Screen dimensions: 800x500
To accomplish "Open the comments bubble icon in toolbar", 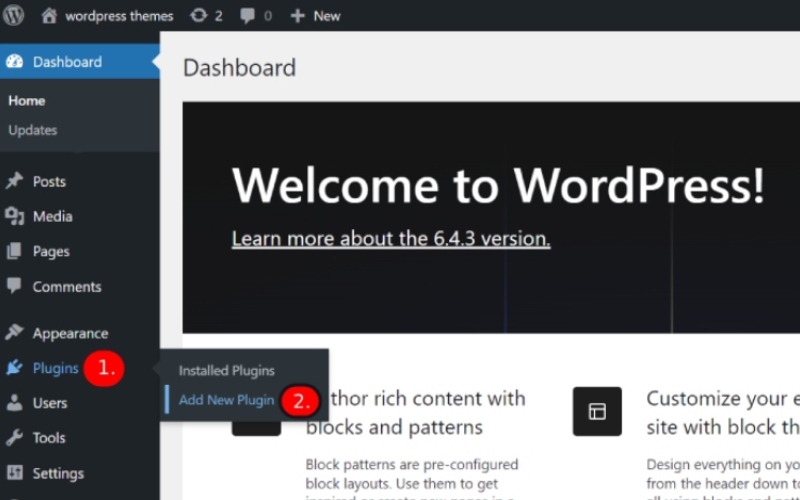I will tap(247, 16).
